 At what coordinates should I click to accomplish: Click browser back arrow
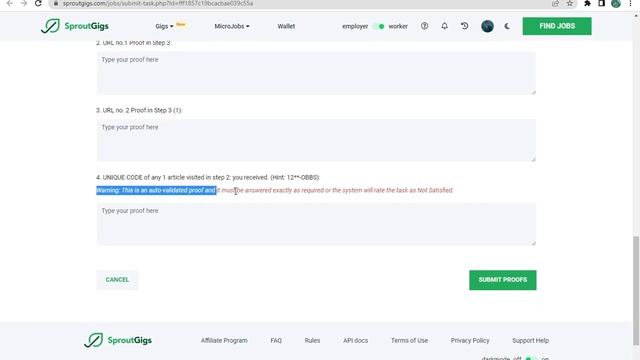click(9, 3)
